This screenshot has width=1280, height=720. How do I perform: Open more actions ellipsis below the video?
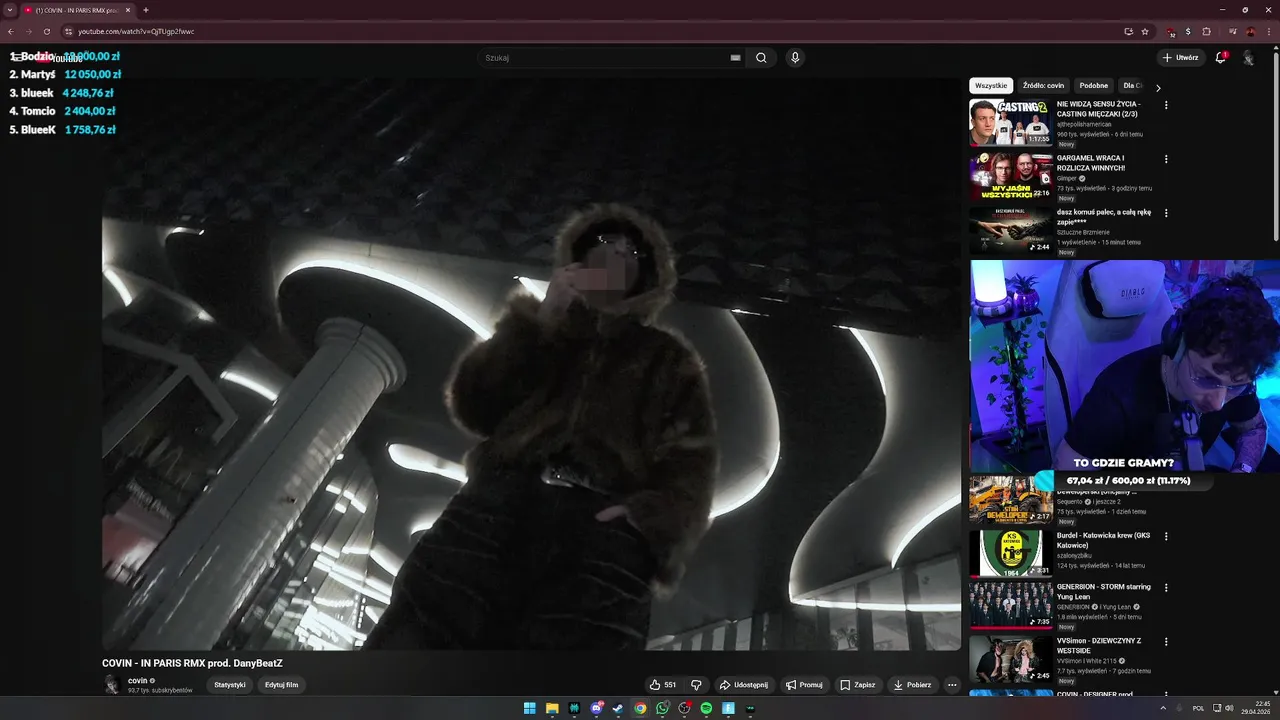[x=952, y=685]
